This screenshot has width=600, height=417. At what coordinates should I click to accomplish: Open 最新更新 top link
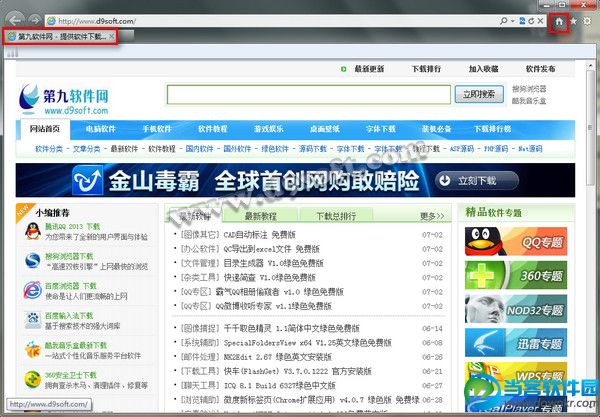[369, 69]
